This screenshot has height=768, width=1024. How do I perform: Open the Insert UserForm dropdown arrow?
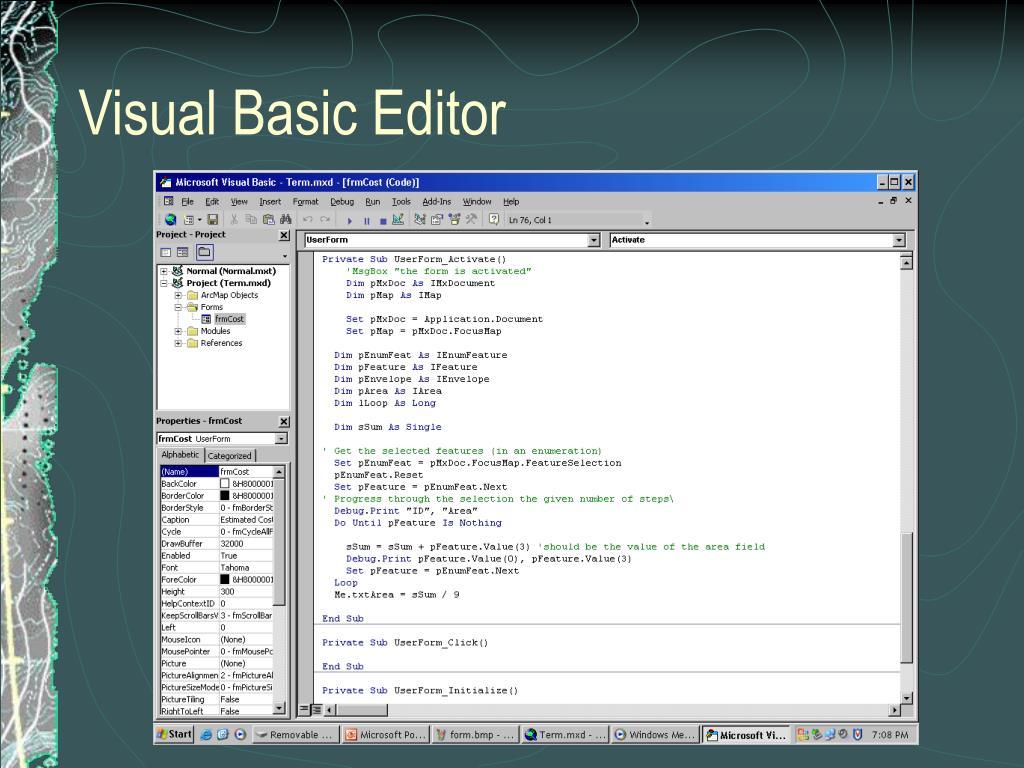click(x=199, y=220)
